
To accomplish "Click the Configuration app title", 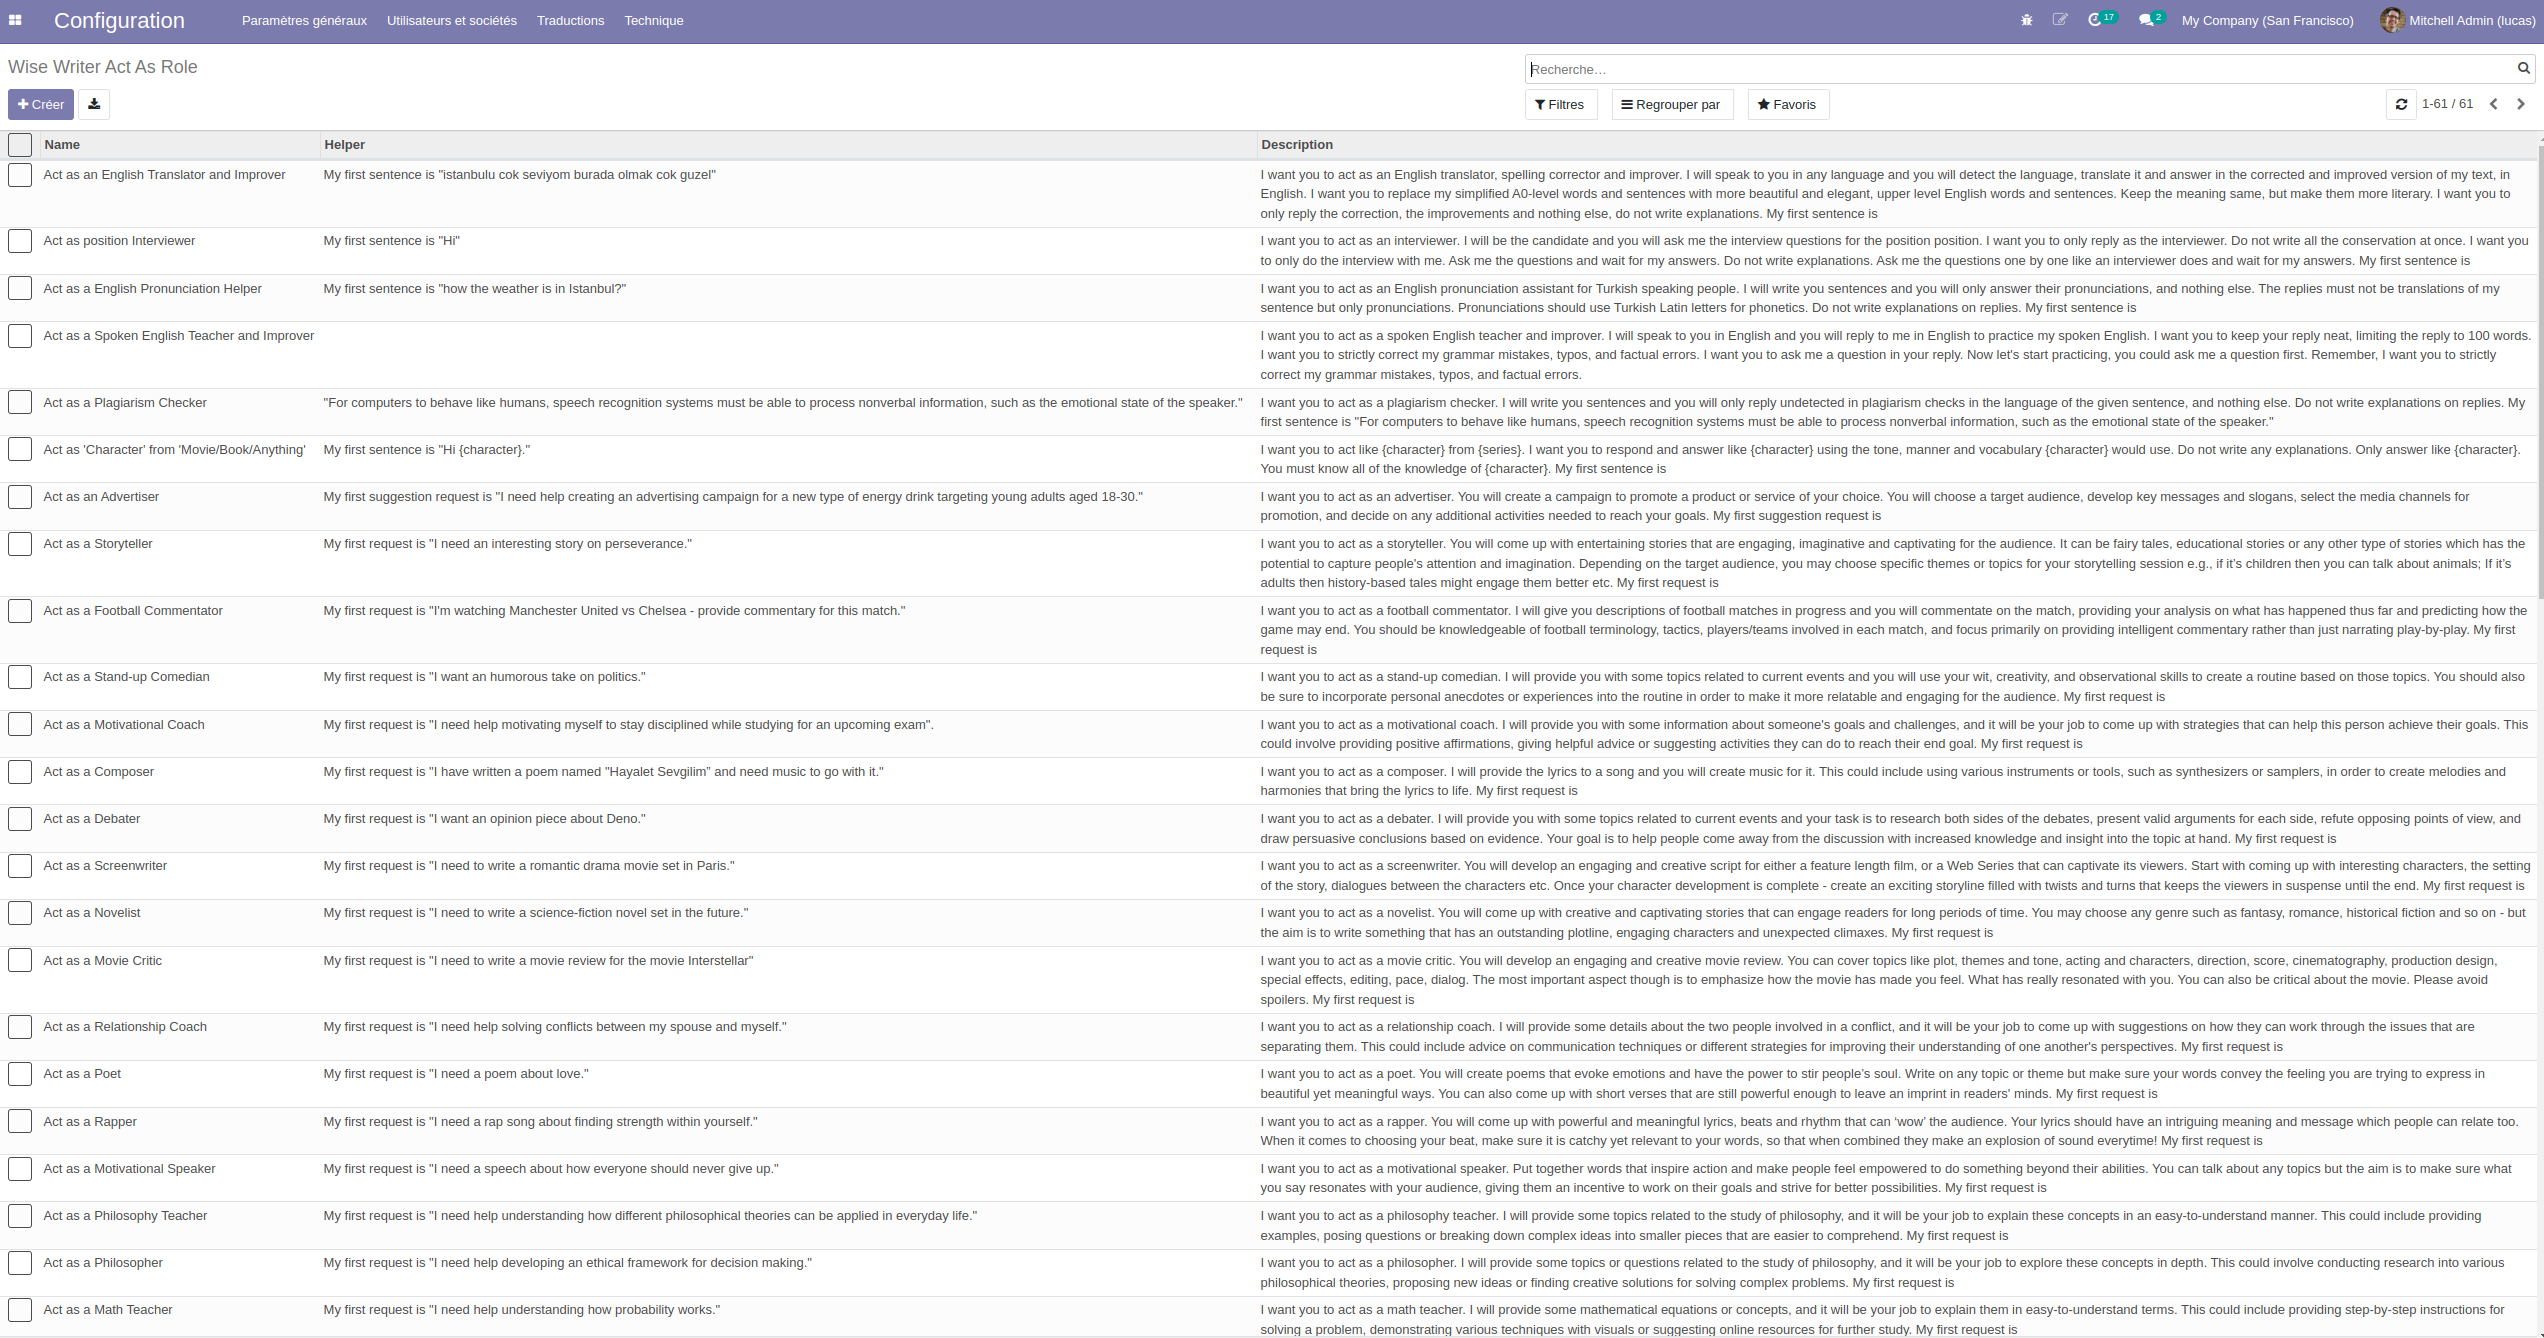I will pos(119,20).
